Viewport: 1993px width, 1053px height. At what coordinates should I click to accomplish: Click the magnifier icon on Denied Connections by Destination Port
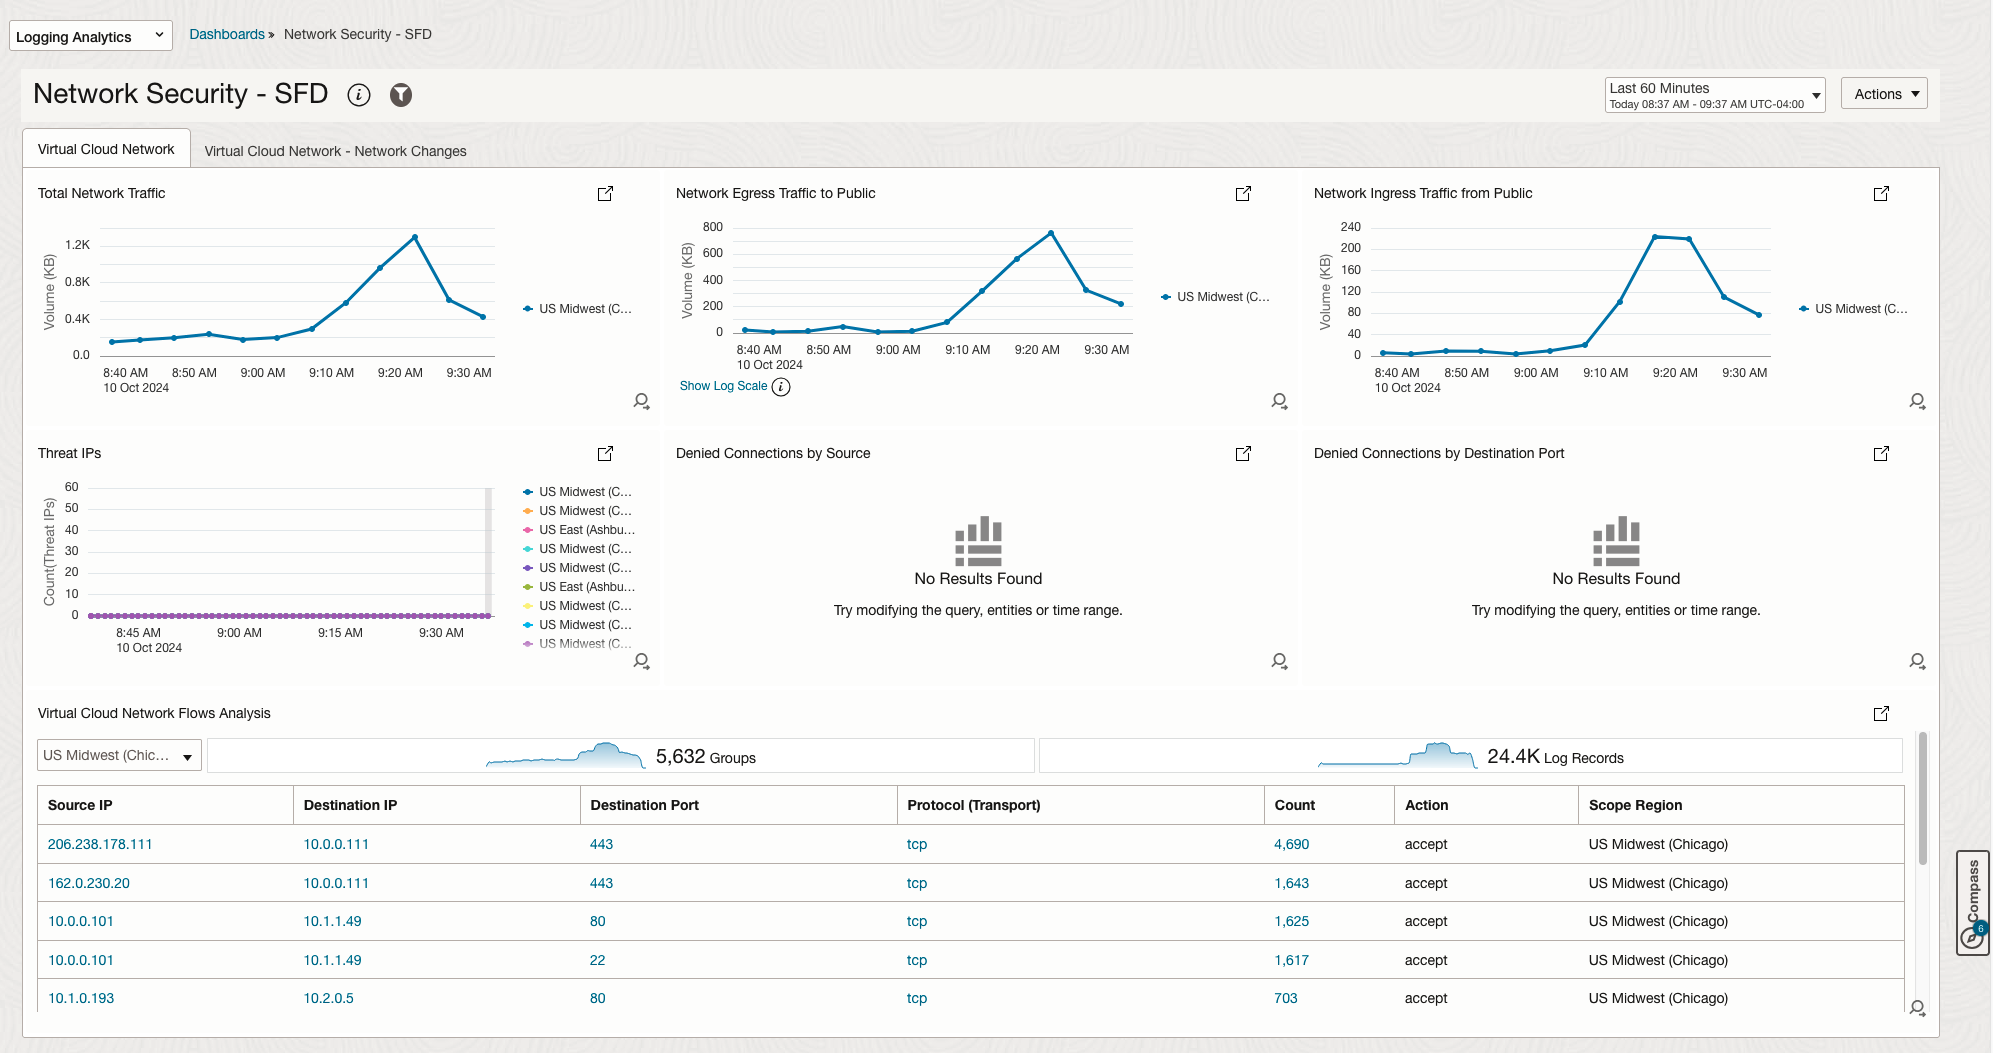click(1917, 661)
